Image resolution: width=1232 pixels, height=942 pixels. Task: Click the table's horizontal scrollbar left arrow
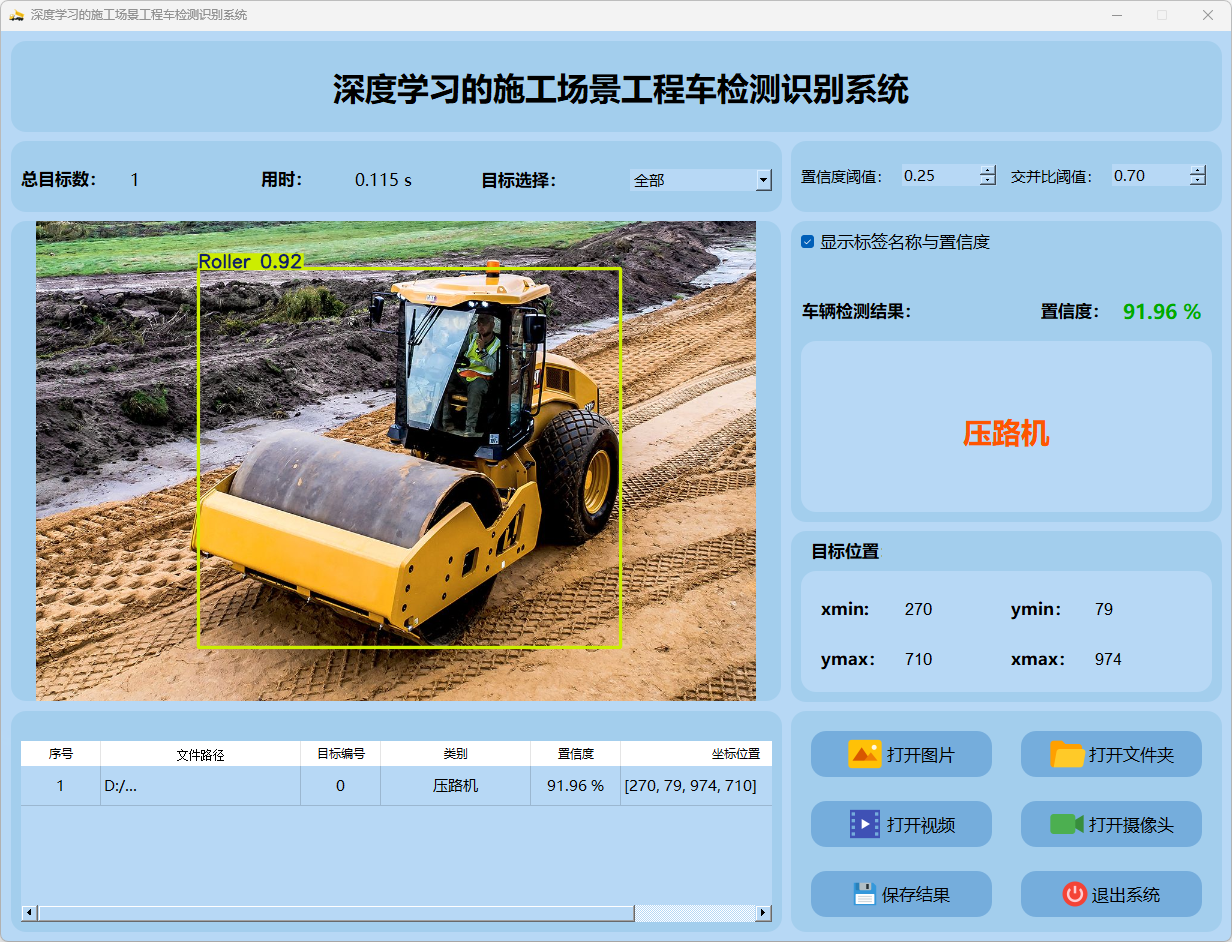[x=29, y=913]
